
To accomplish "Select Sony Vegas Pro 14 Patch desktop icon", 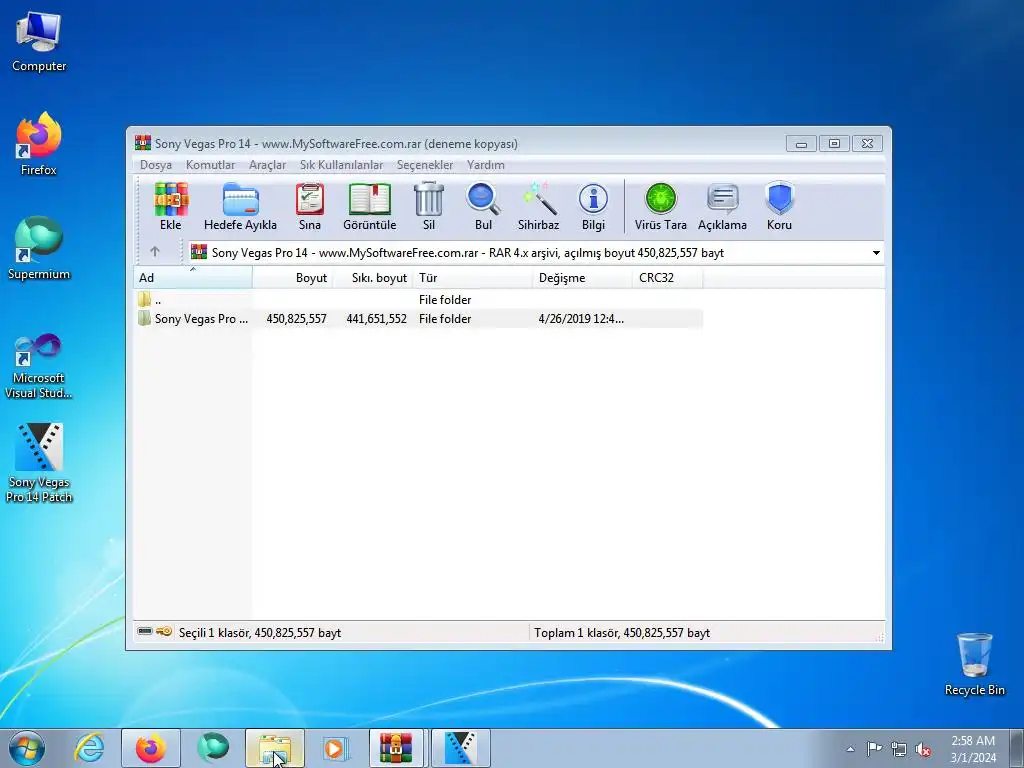I will (x=39, y=462).
